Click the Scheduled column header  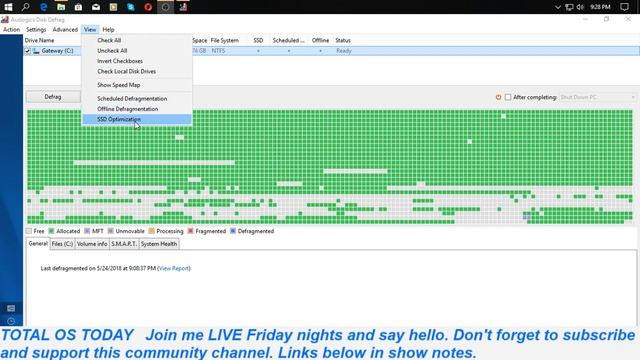289,40
